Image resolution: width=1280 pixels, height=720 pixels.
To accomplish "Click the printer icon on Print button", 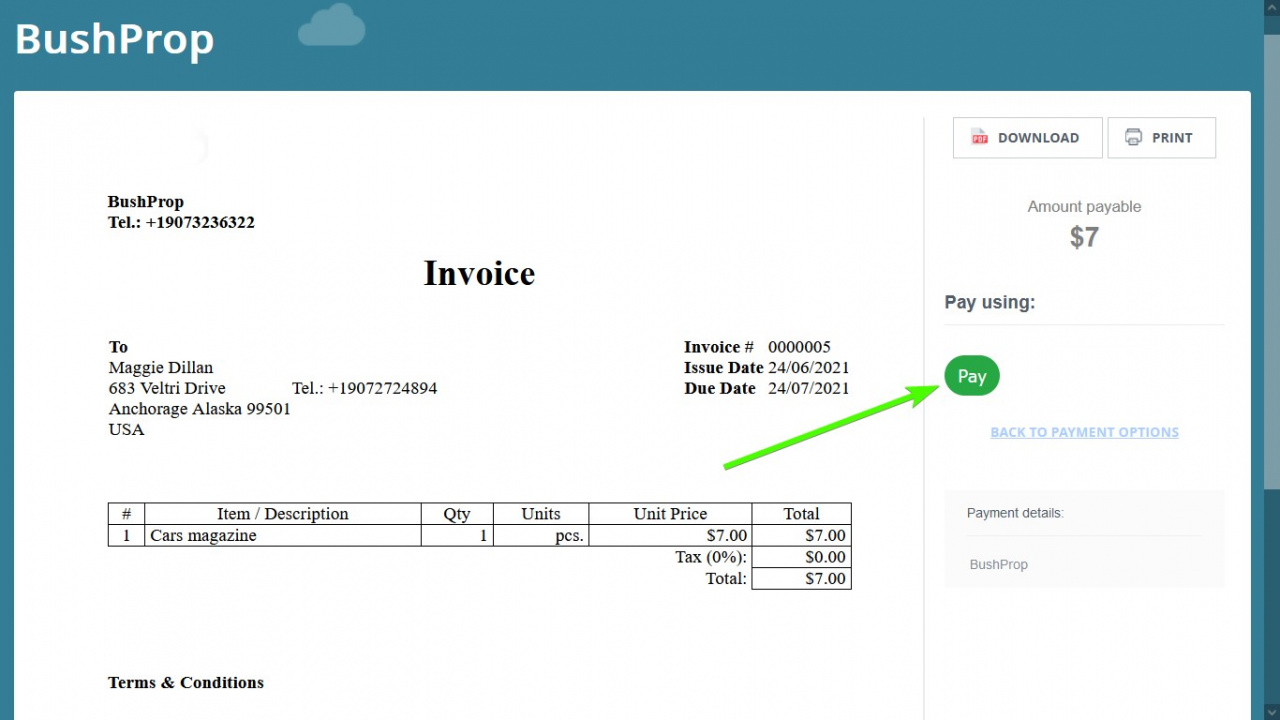I will pyautogui.click(x=1133, y=137).
